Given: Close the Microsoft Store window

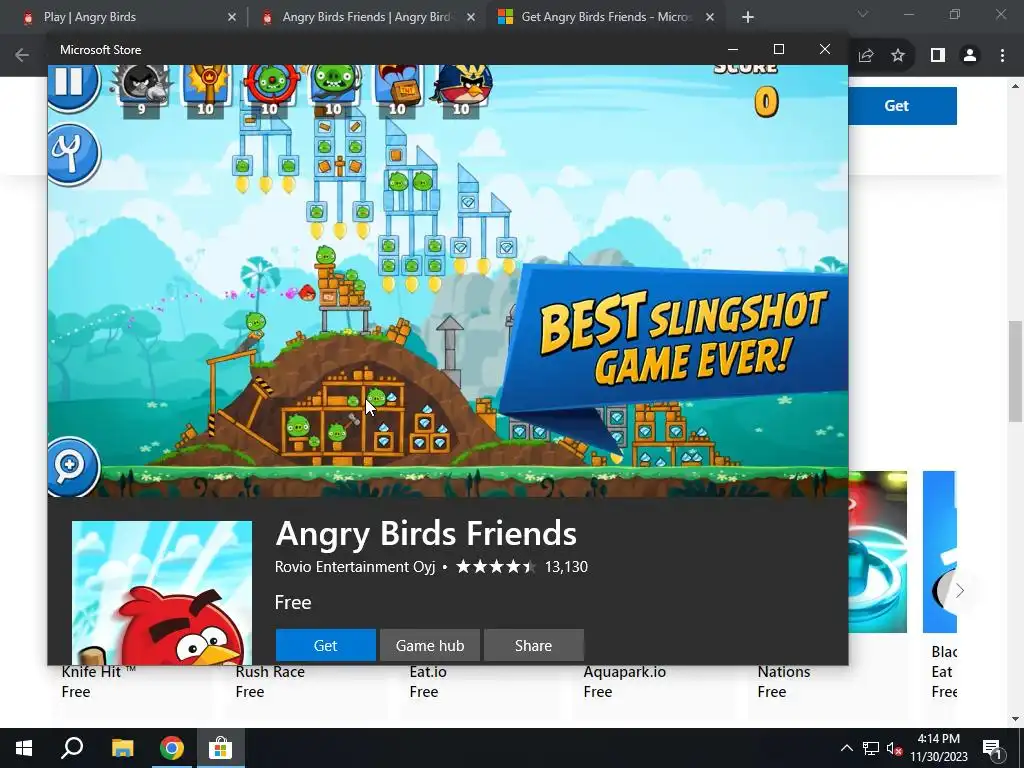Looking at the screenshot, I should pyautogui.click(x=825, y=50).
